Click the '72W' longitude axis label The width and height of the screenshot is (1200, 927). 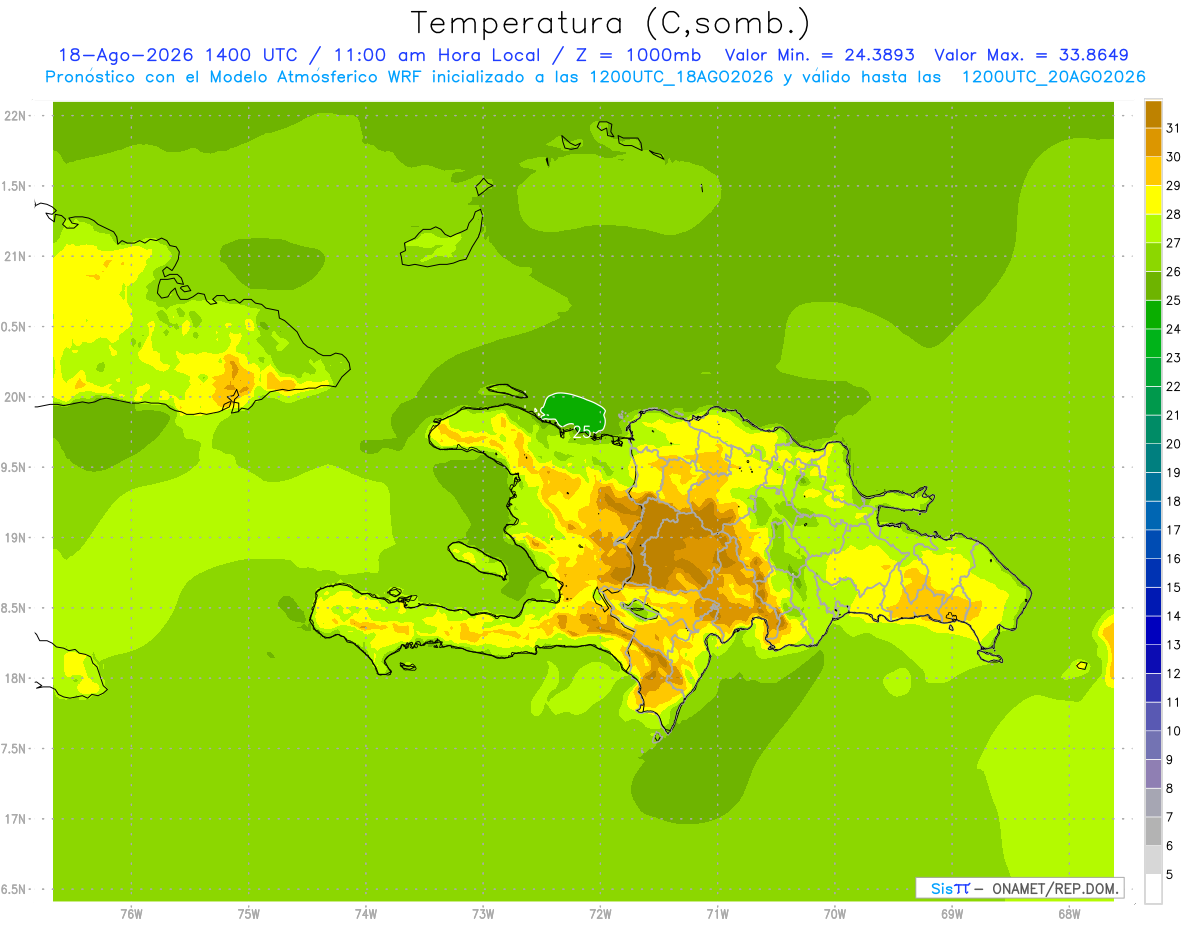pos(600,914)
